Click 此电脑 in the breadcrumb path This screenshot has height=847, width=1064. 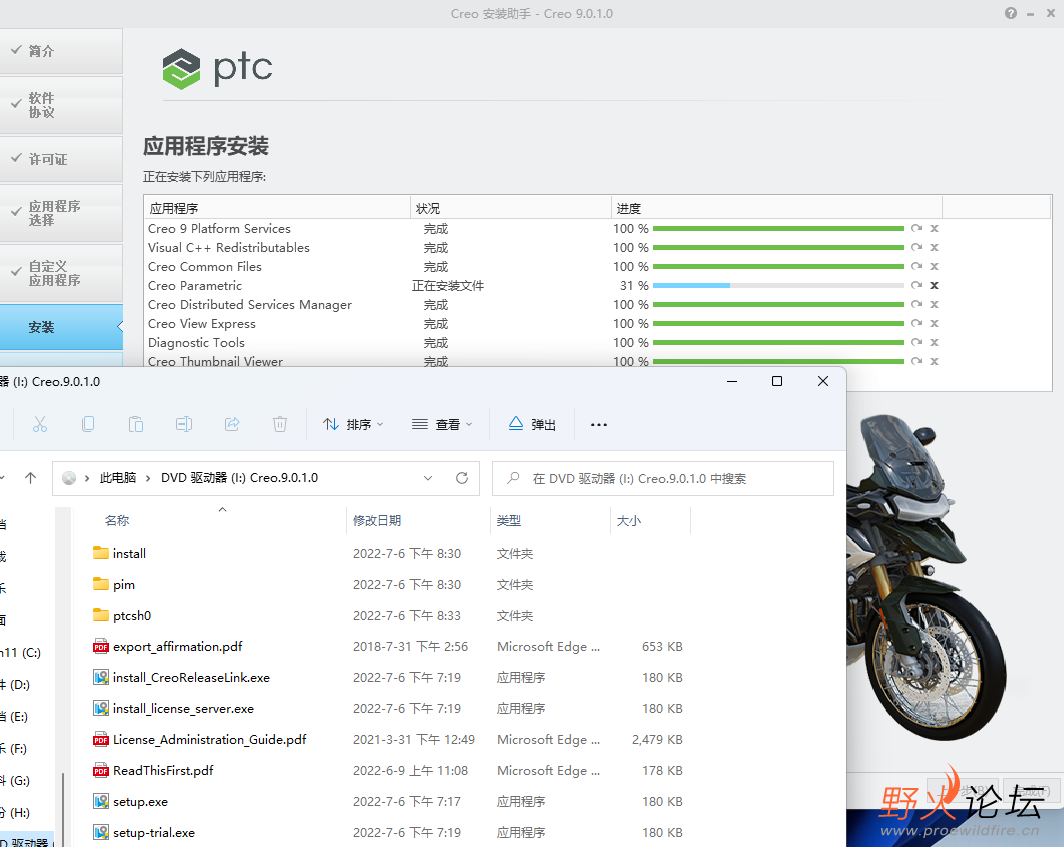click(x=118, y=478)
